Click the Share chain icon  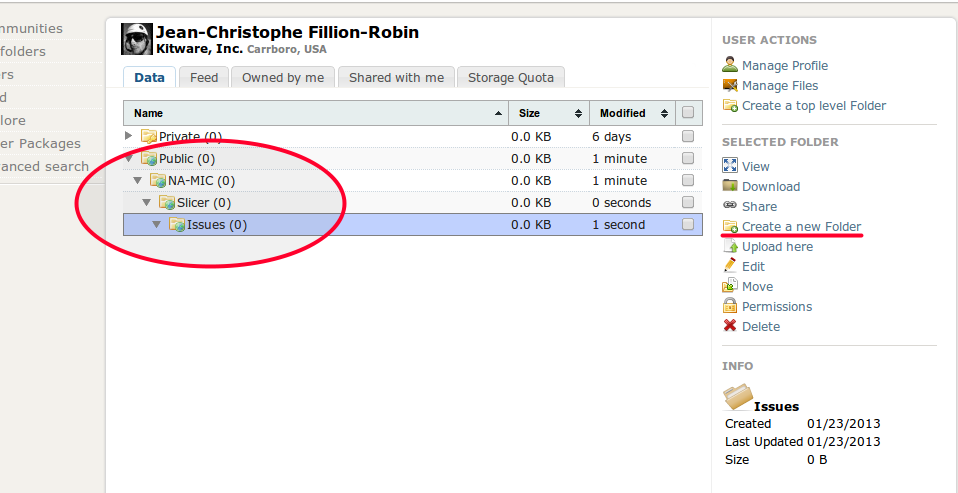click(730, 206)
